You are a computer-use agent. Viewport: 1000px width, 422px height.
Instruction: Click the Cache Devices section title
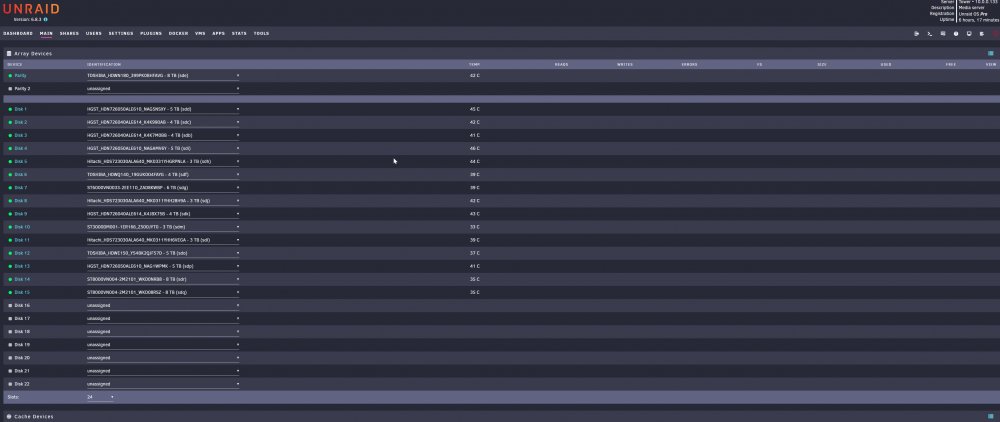click(34, 416)
